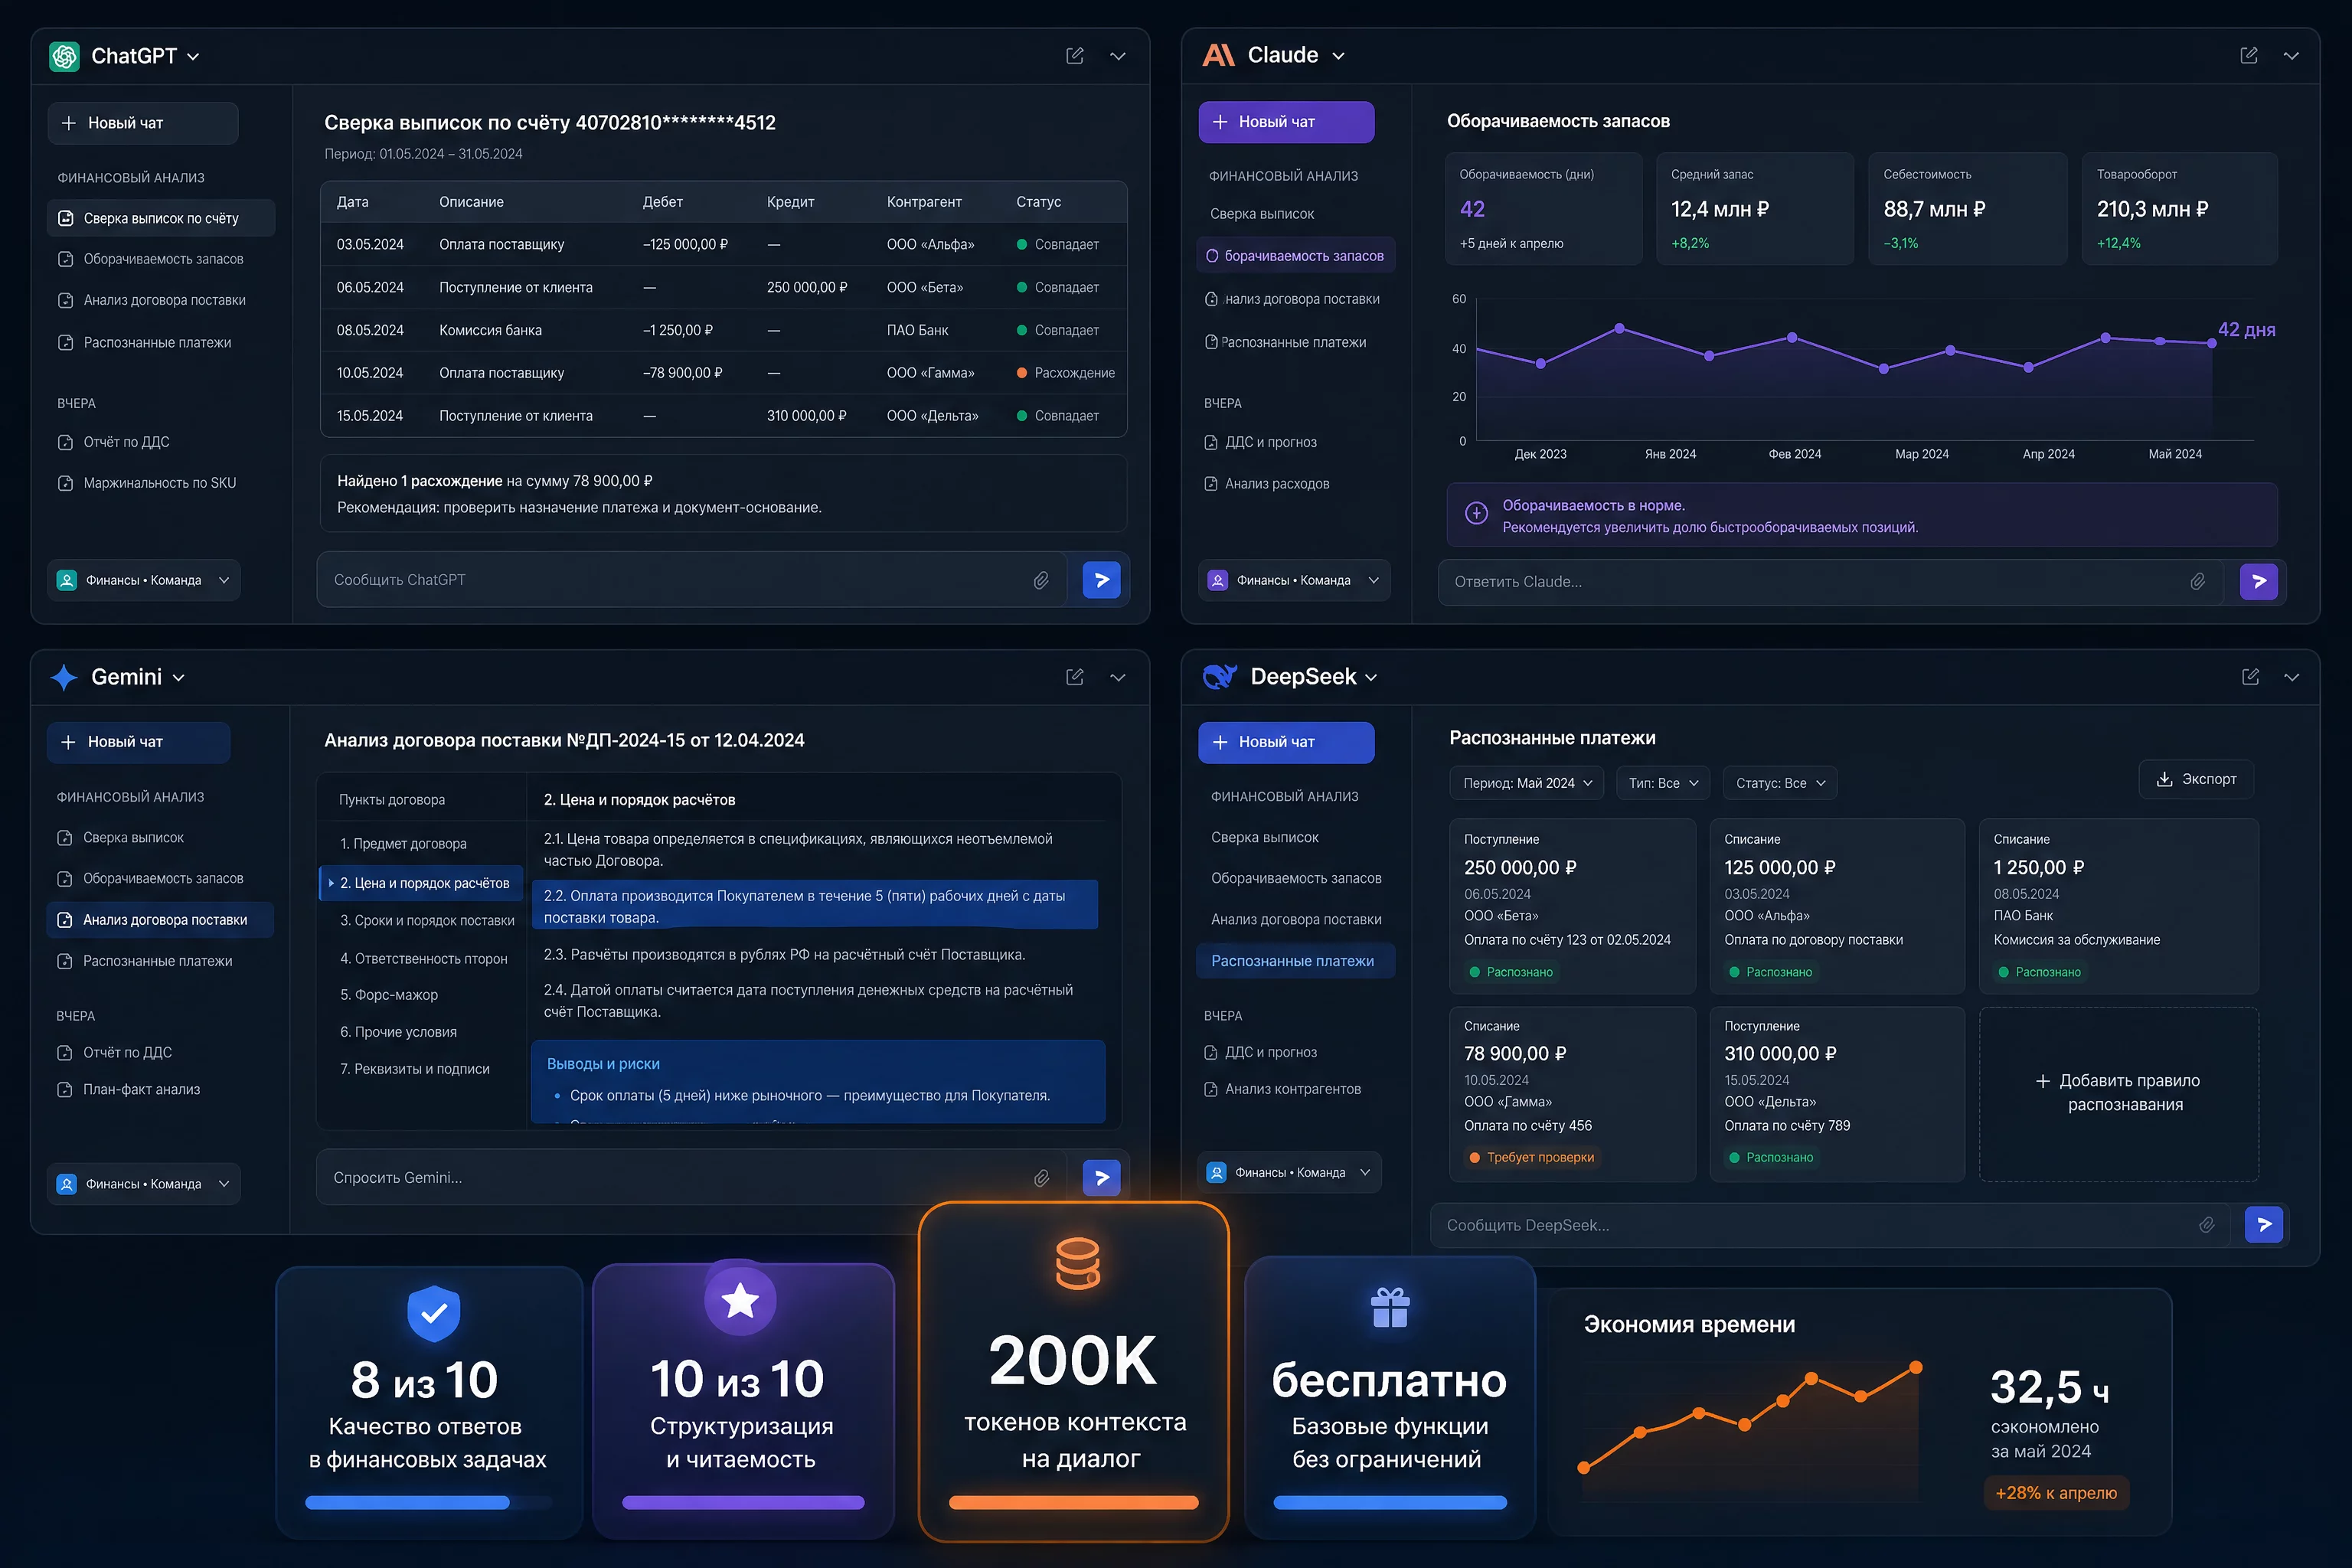Collapse the ChatGPT panel with the header chevron
This screenshot has height=1568, width=2352.
1118,56
